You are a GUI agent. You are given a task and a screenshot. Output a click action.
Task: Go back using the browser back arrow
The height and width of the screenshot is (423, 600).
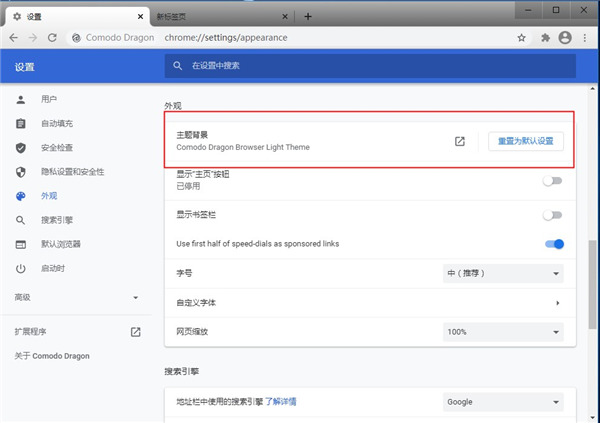tap(13, 38)
